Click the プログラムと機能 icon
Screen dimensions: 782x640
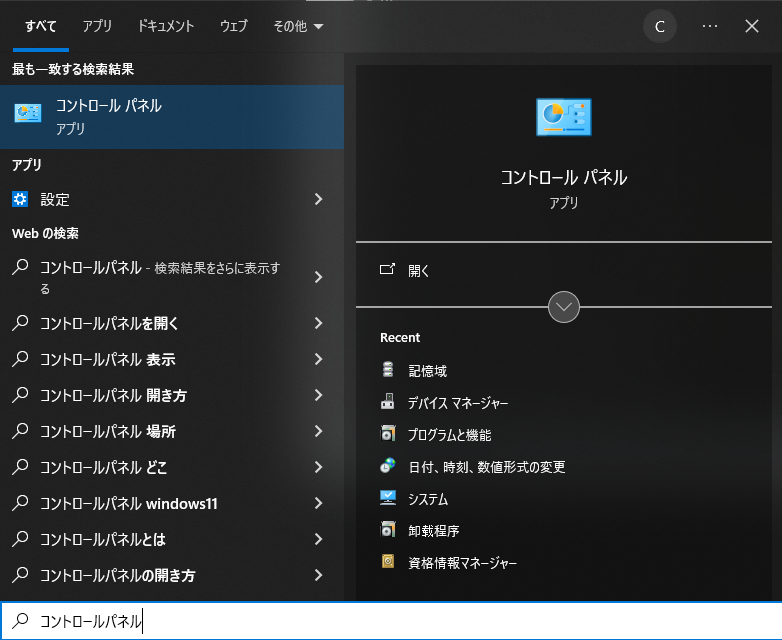tap(388, 433)
